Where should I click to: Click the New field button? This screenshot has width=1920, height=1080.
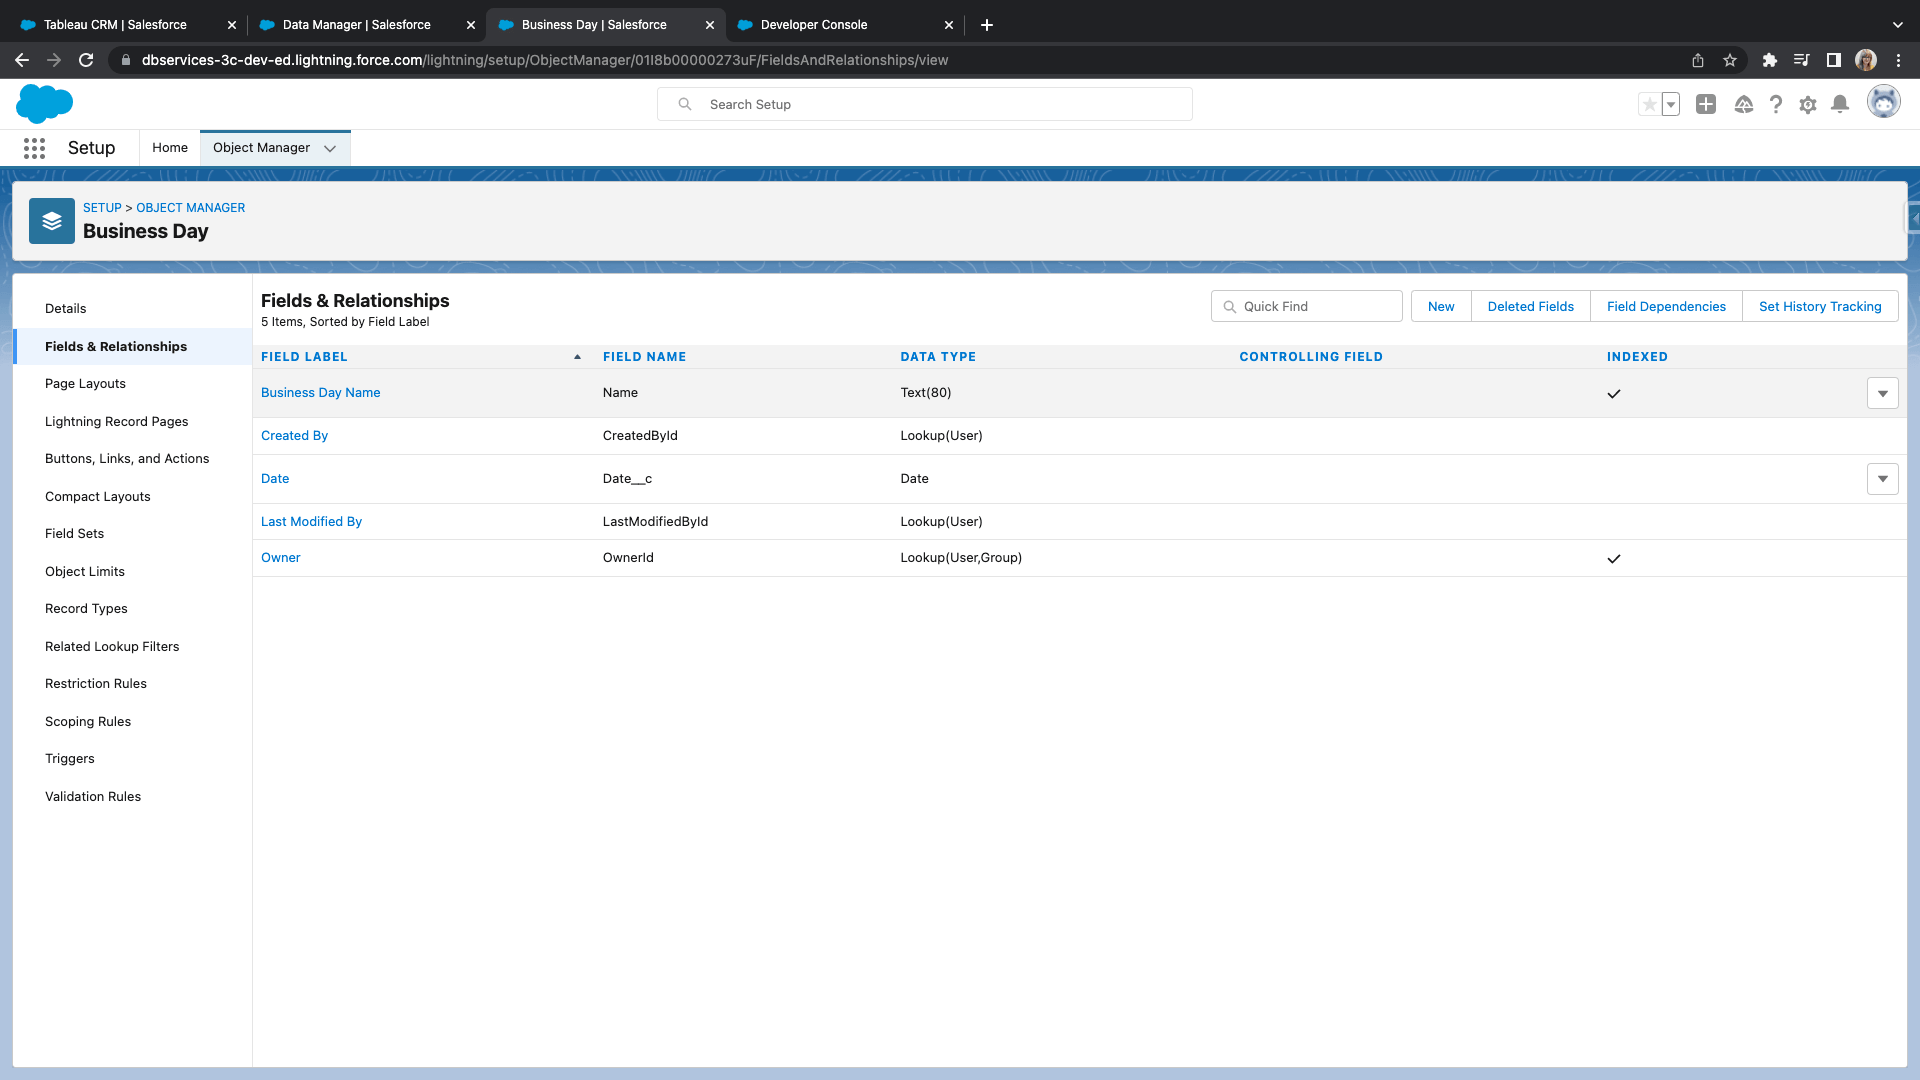click(x=1440, y=307)
